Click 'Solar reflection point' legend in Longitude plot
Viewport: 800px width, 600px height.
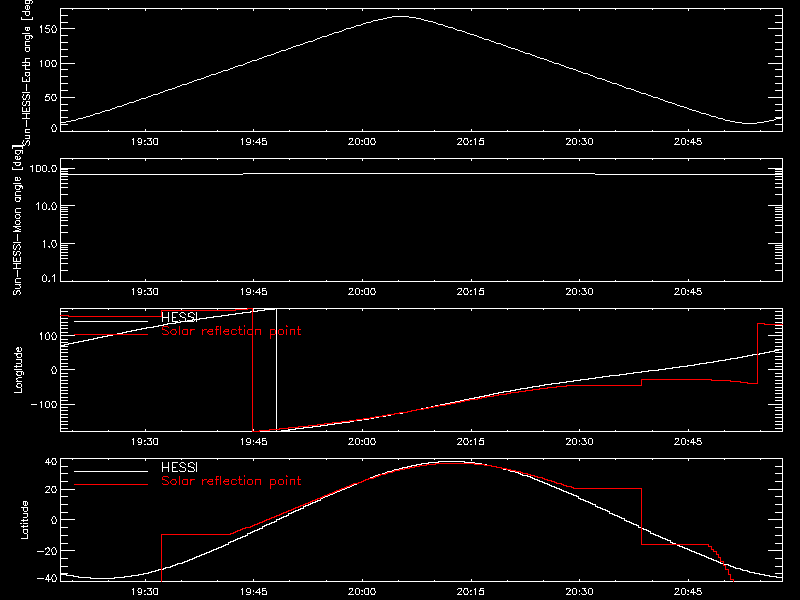231,331
